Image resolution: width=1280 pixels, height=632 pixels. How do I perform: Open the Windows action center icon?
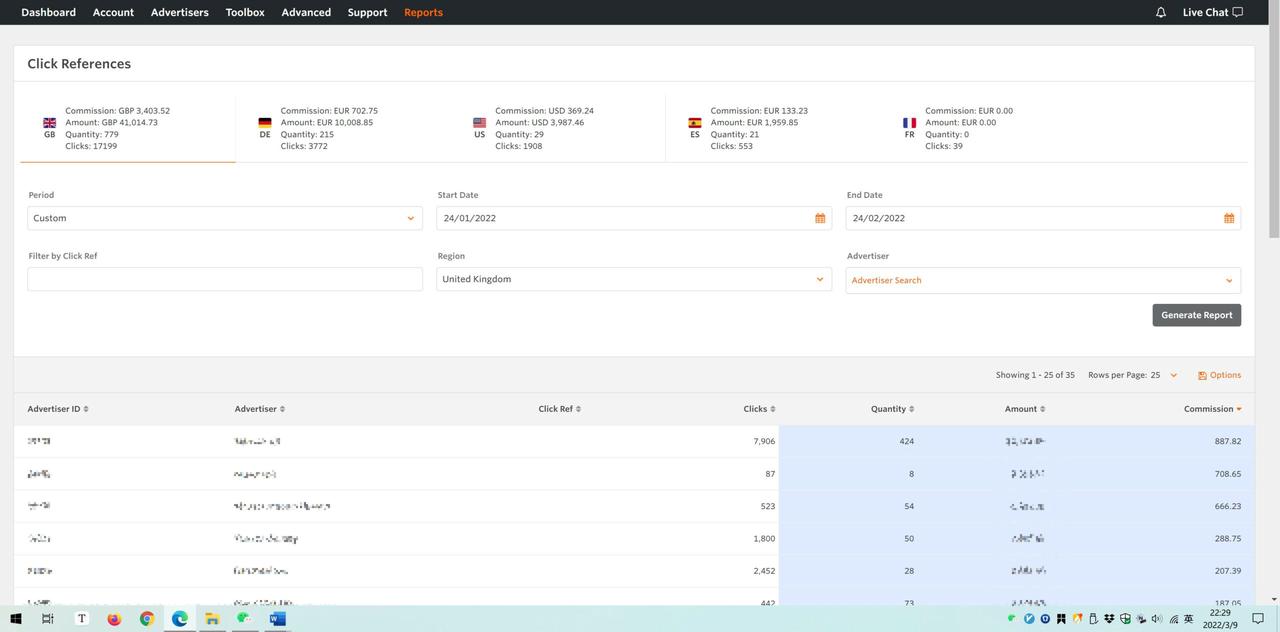(x=1258, y=619)
